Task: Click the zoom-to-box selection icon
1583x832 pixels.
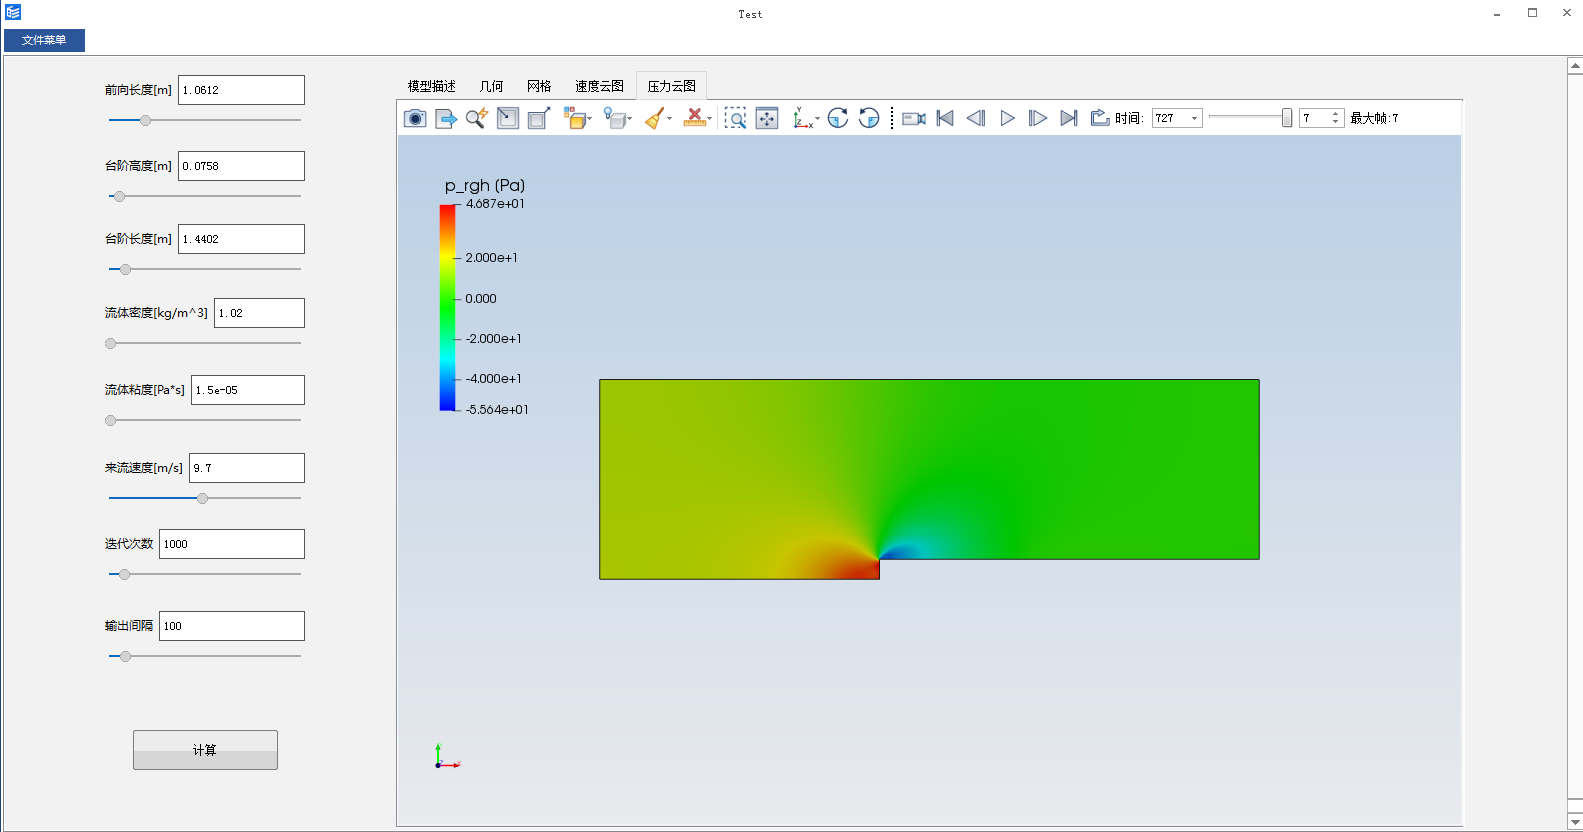Action: [x=735, y=118]
